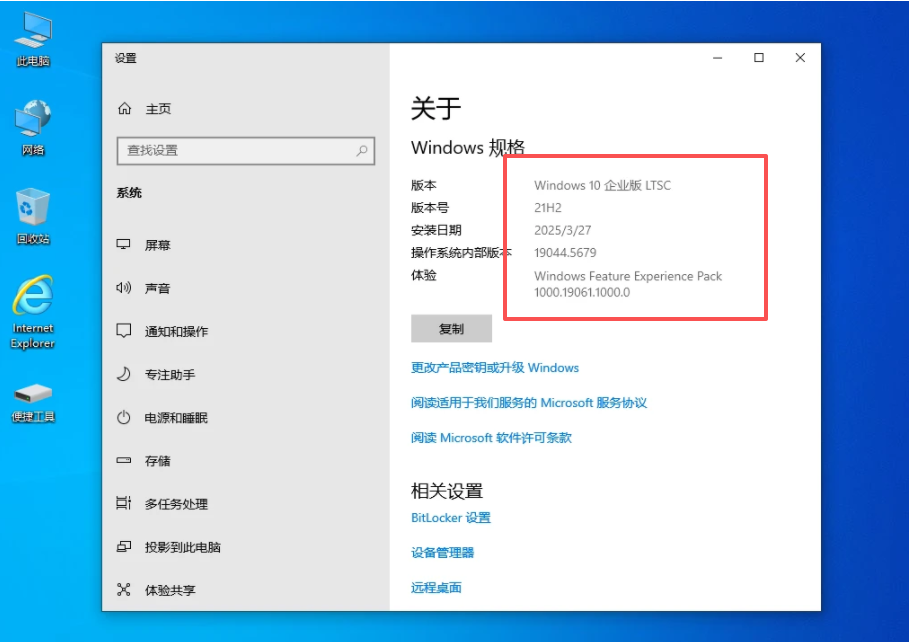Click the 安装日期 label
The image size is (909, 642).
click(436, 230)
